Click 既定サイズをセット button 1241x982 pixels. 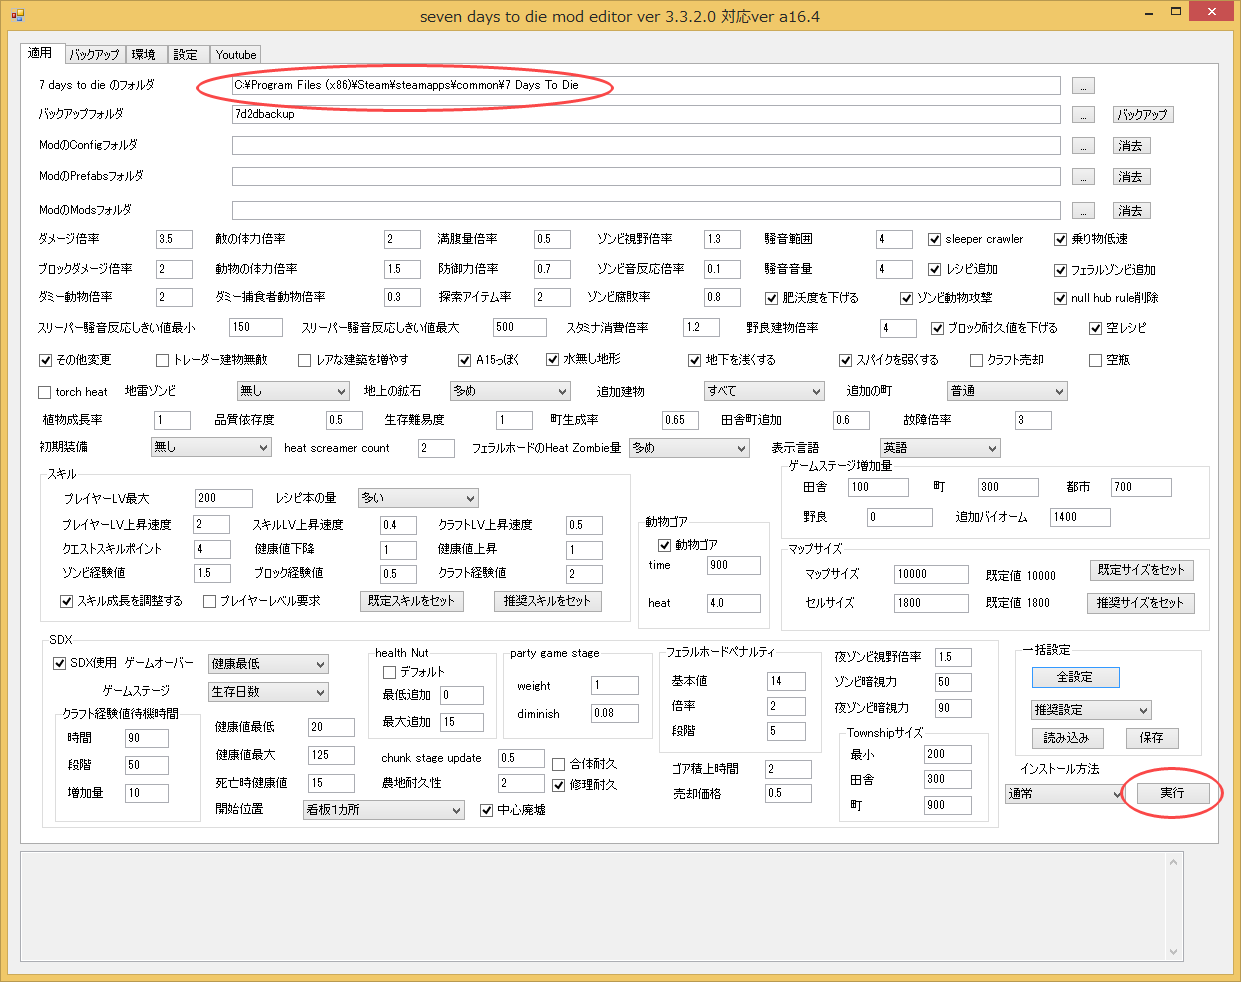tap(1141, 570)
